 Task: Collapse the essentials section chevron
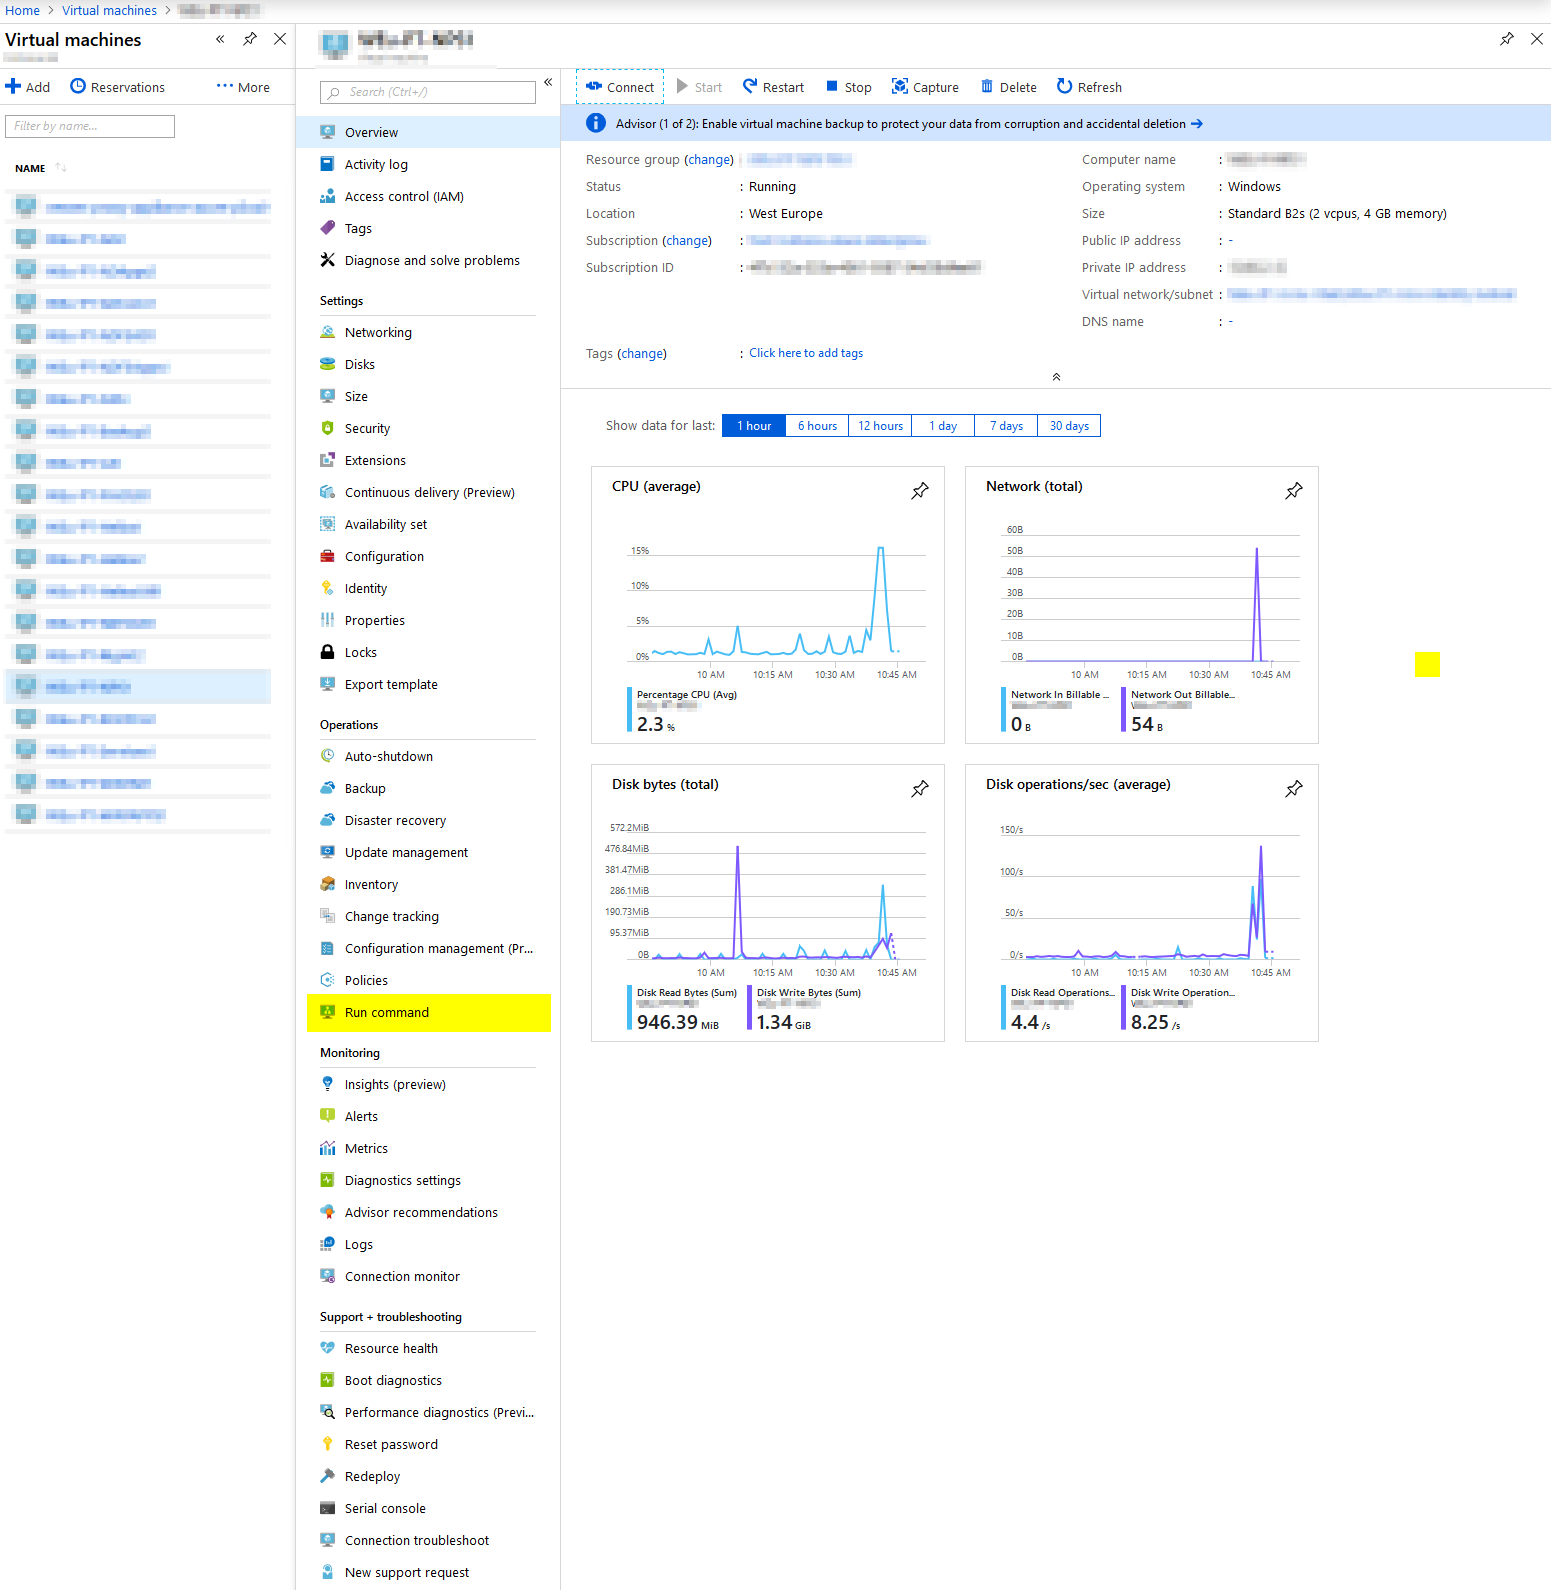(x=1056, y=377)
